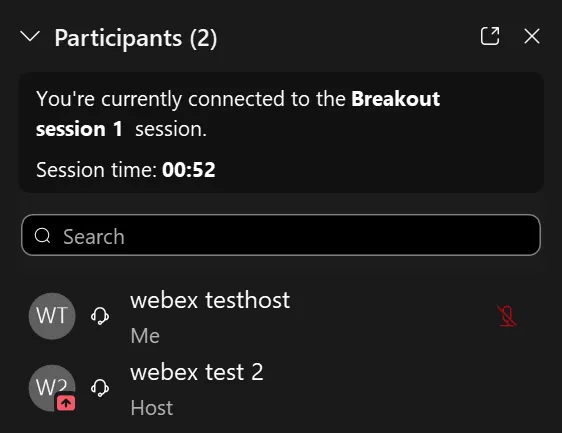Viewport: 562px width, 433px height.
Task: Select participant webex testhost
Action: click(x=281, y=316)
